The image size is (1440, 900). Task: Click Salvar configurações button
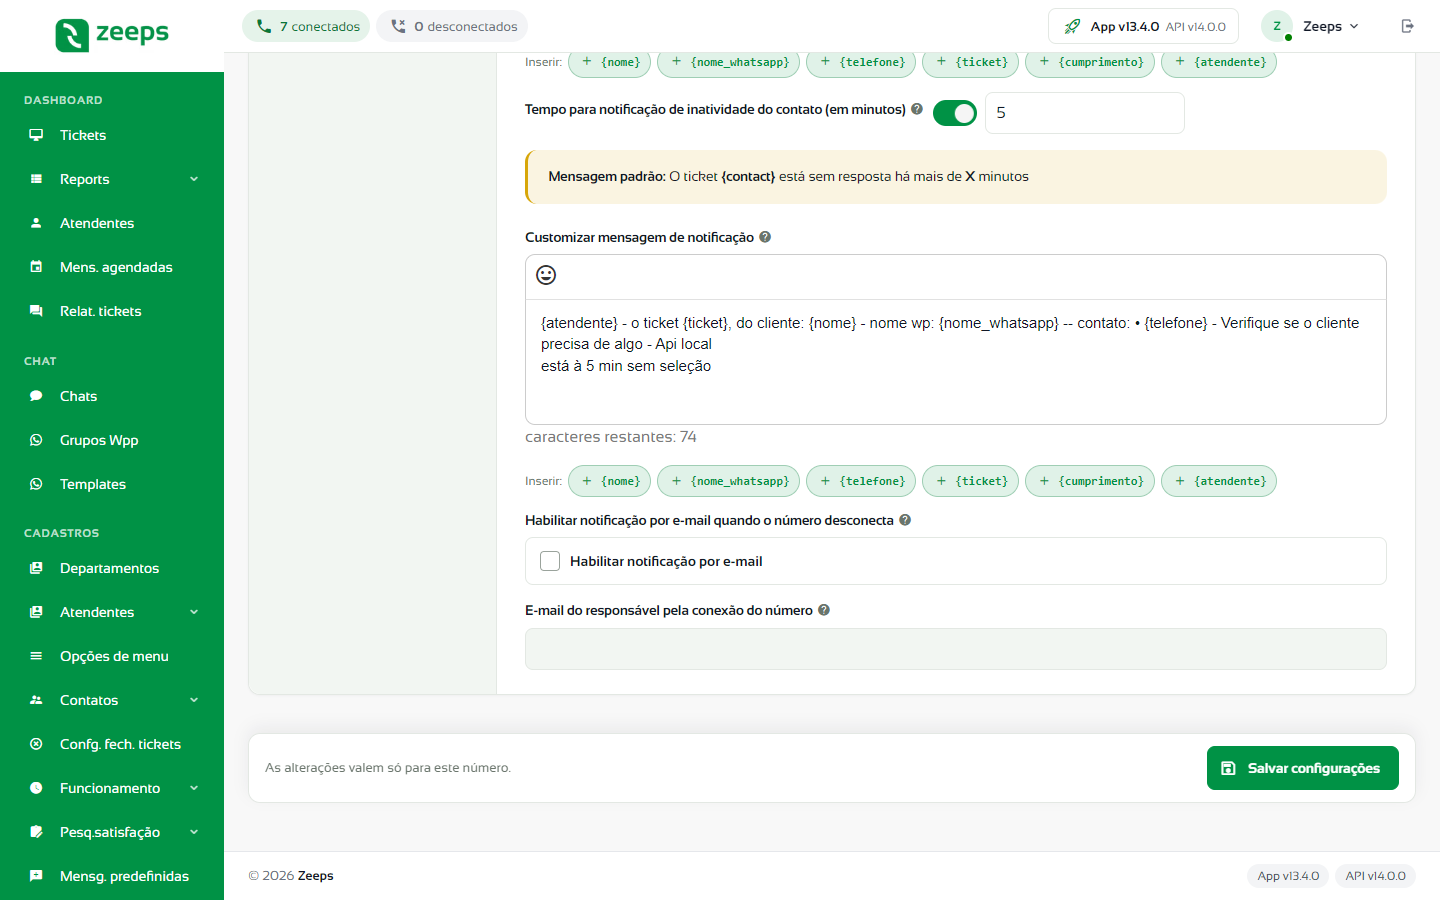coord(1303,768)
